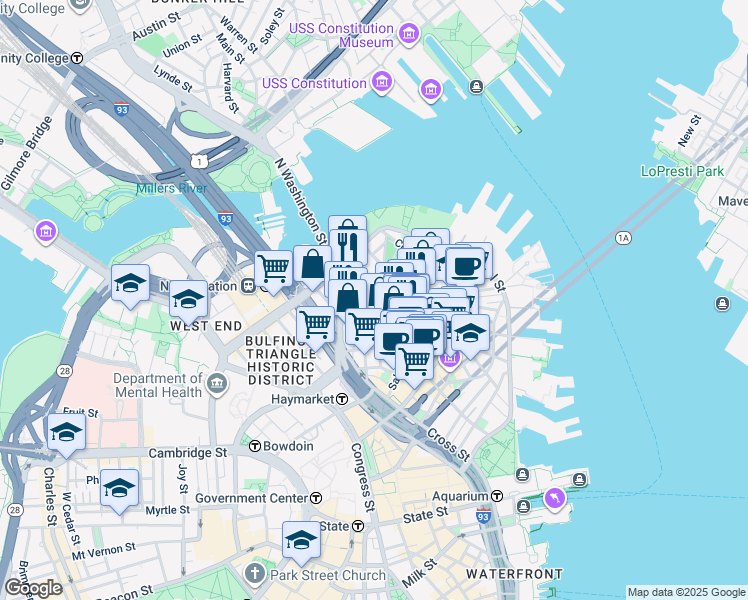This screenshot has width=748, height=600.
Task: Open the Google logo link
Action: (32, 588)
